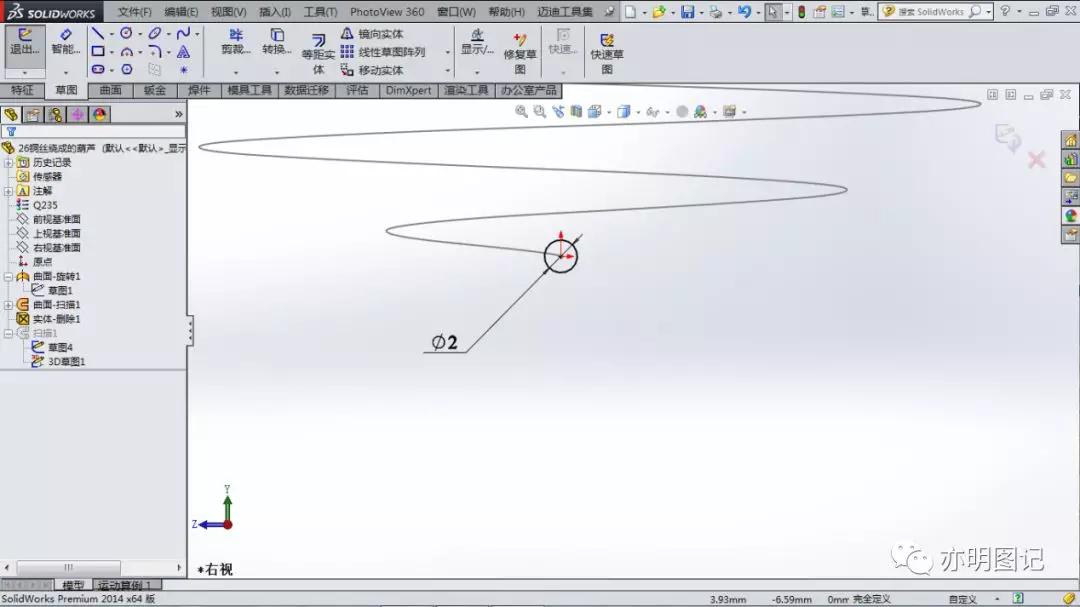Image resolution: width=1080 pixels, height=607 pixels.
Task: Collapse the 曲面-旋转1 tree node
Action: [x=8, y=276]
